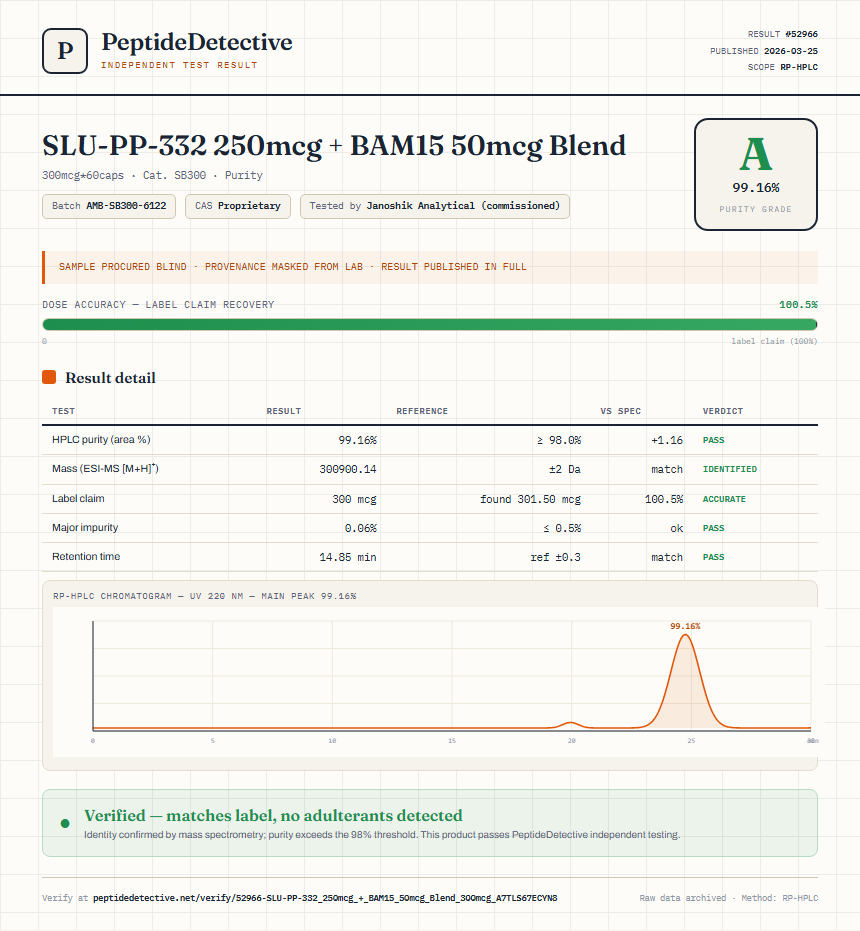Click the Tested by Janoshik Analytical tag

(435, 206)
